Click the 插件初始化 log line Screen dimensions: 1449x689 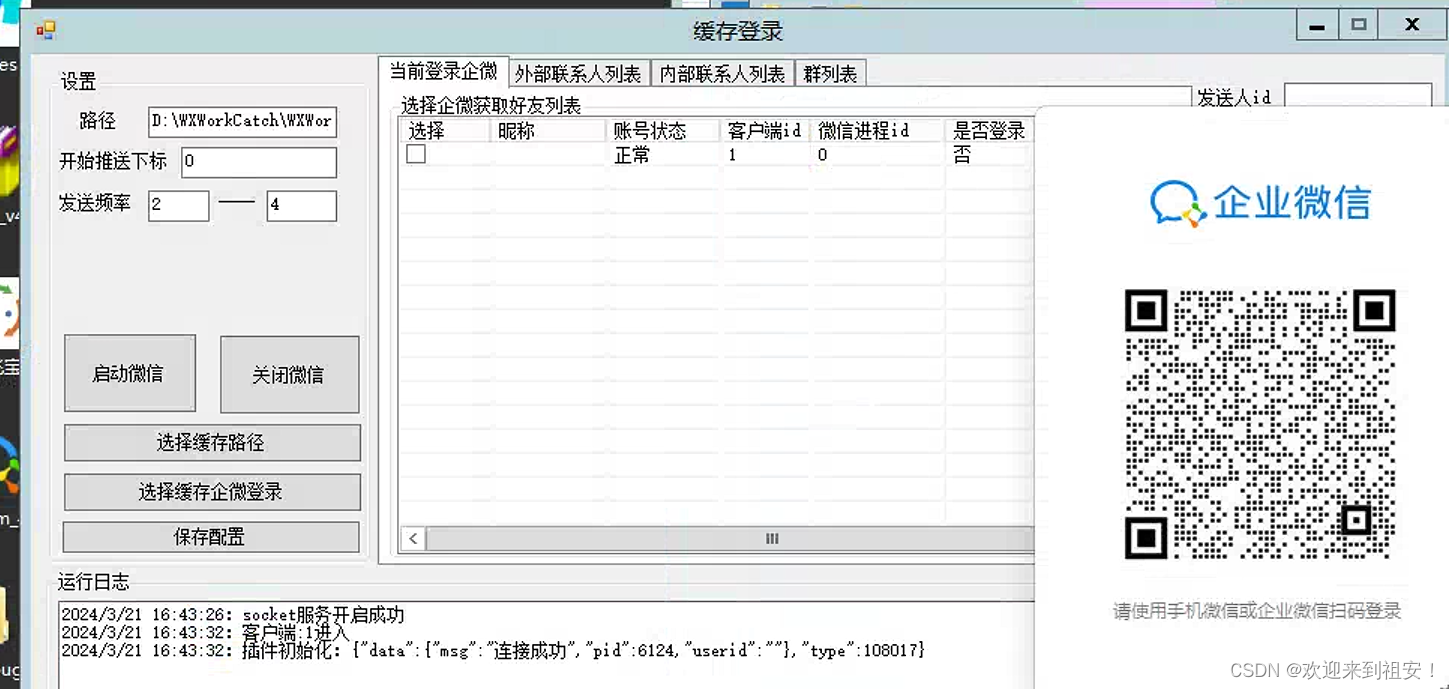(493, 651)
